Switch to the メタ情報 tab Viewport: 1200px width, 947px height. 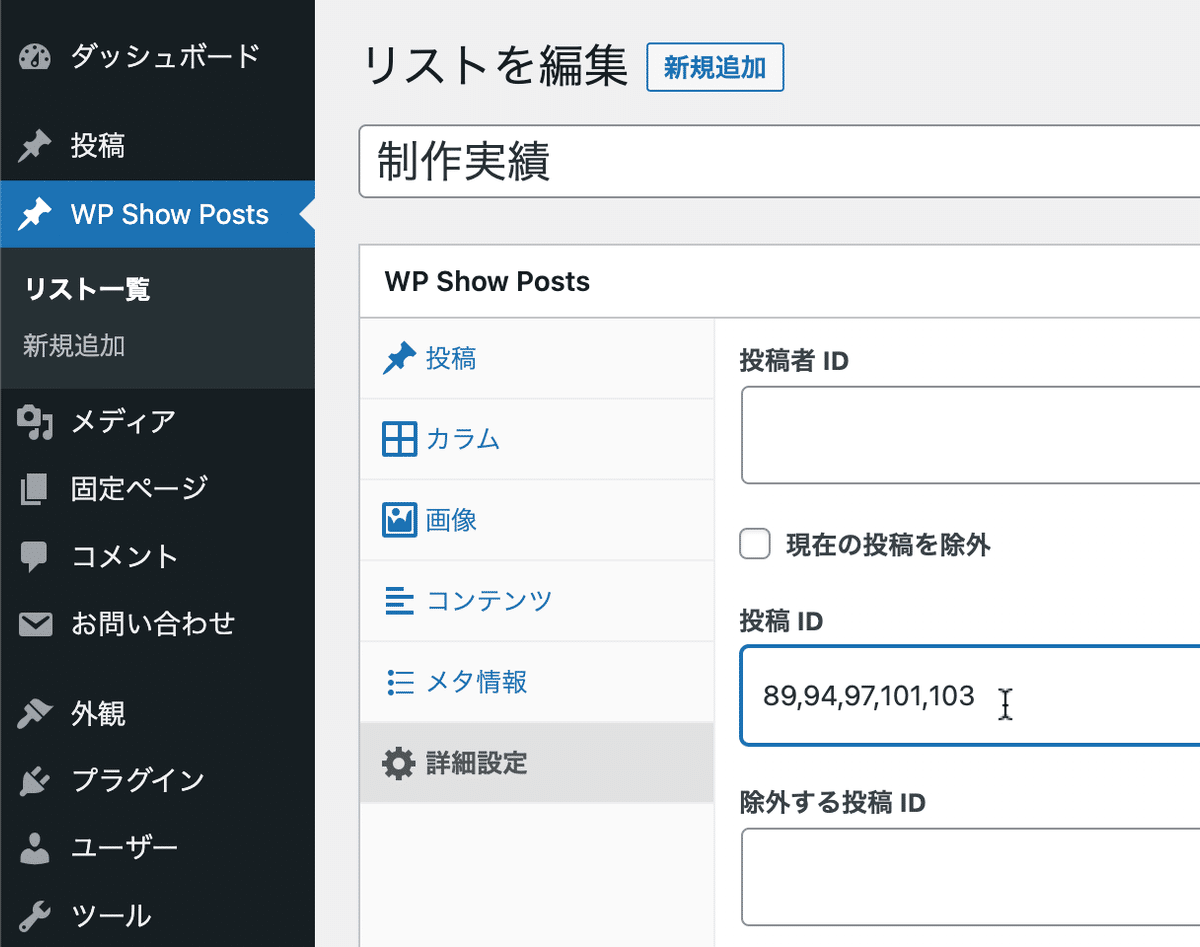[x=537, y=682]
